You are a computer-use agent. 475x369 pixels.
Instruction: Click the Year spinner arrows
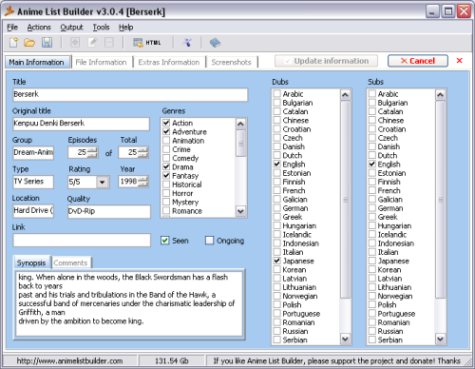[143, 181]
